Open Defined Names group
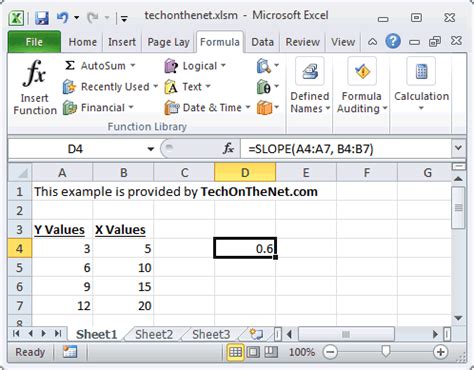Image resolution: width=474 pixels, height=370 pixels. pos(310,86)
